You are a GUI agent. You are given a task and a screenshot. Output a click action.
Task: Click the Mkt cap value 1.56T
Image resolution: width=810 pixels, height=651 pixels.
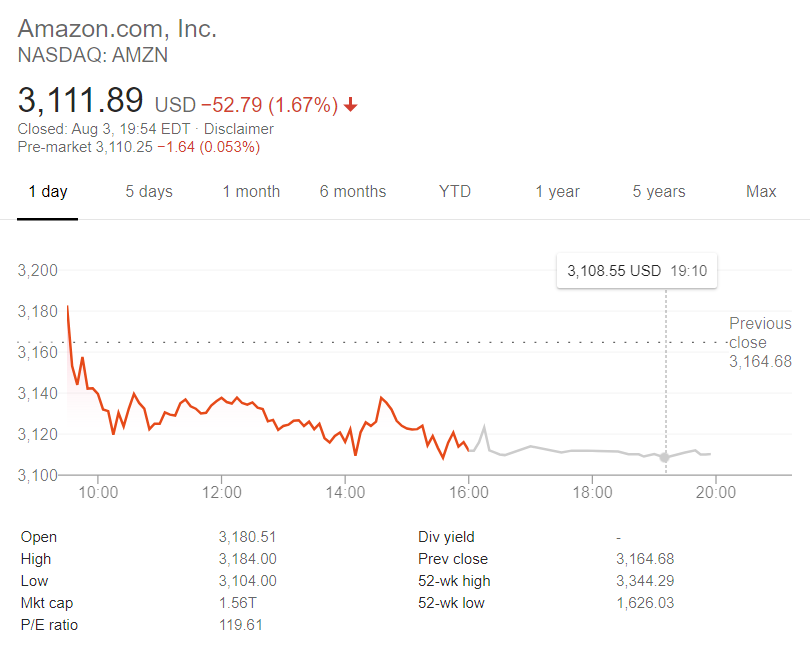[x=236, y=603]
